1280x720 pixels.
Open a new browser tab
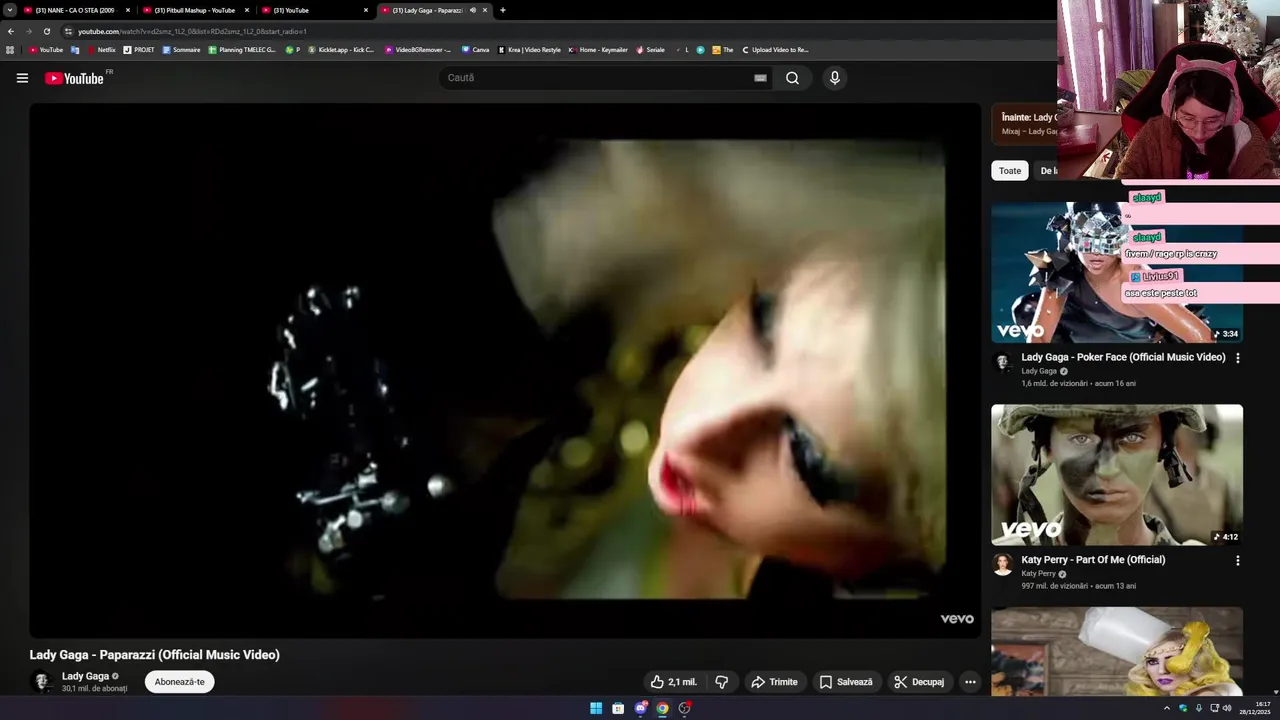click(x=502, y=10)
